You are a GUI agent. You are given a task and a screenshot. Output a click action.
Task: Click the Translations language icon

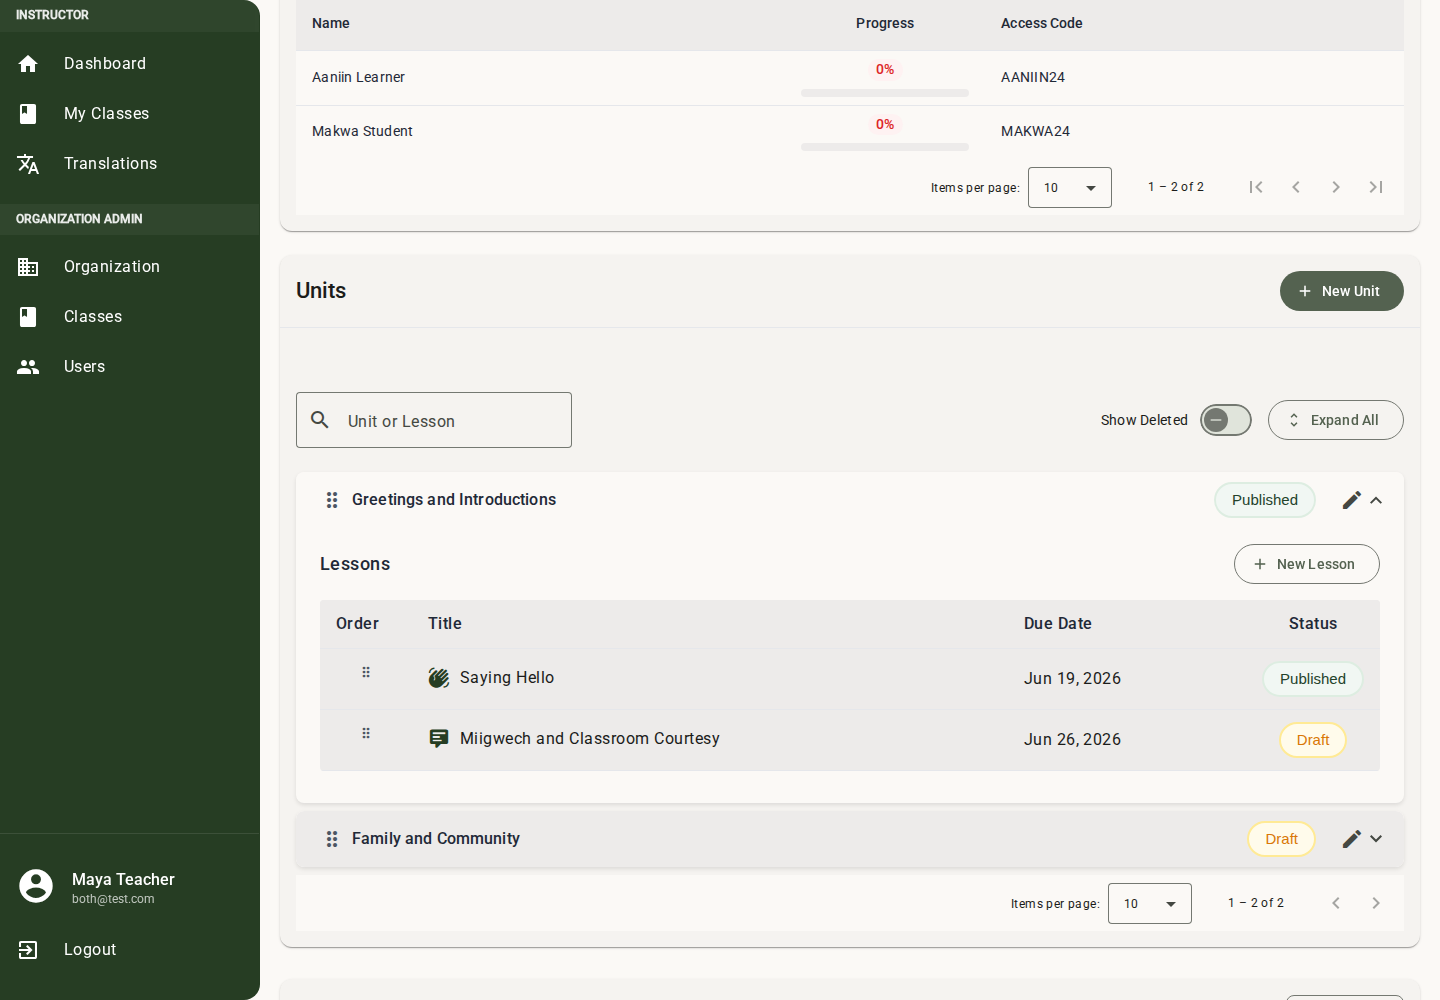[x=28, y=164]
